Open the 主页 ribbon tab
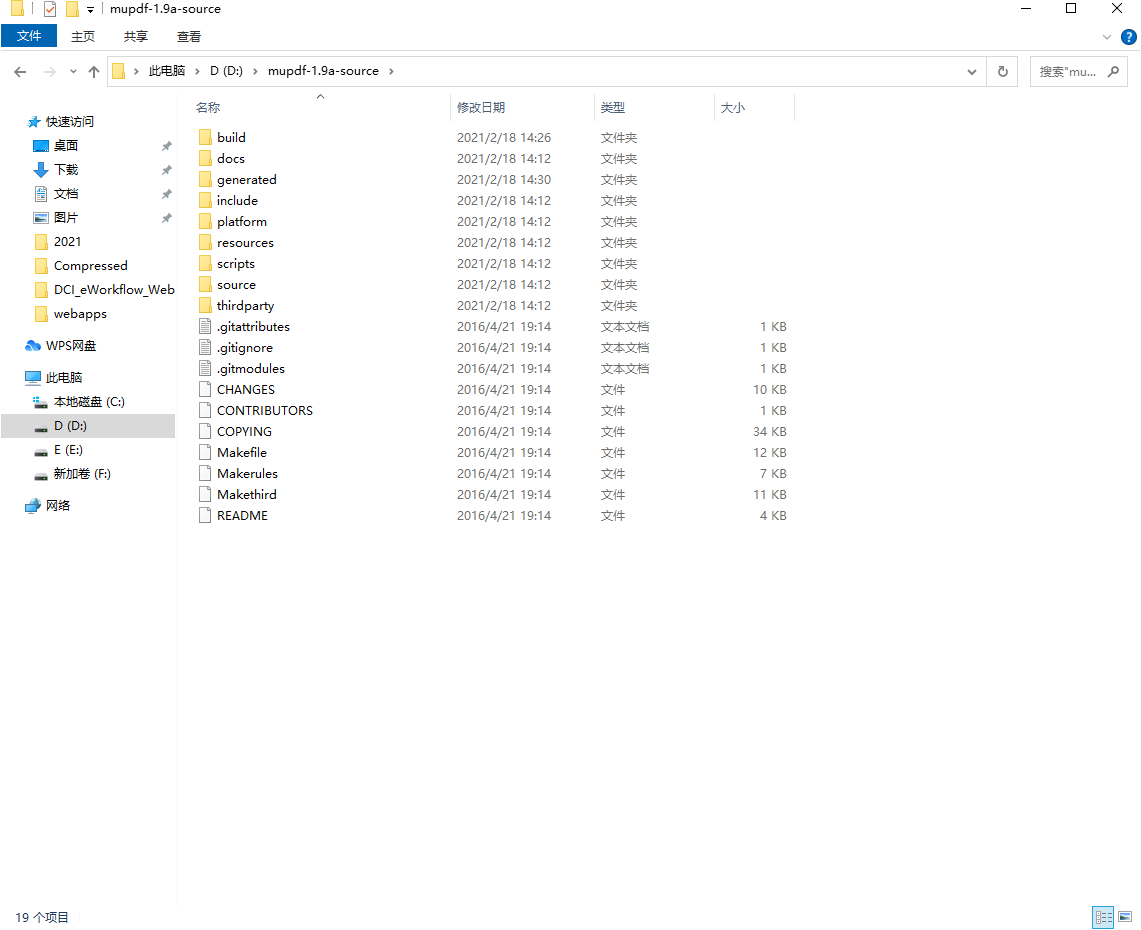The width and height of the screenshot is (1141, 930). (83, 36)
